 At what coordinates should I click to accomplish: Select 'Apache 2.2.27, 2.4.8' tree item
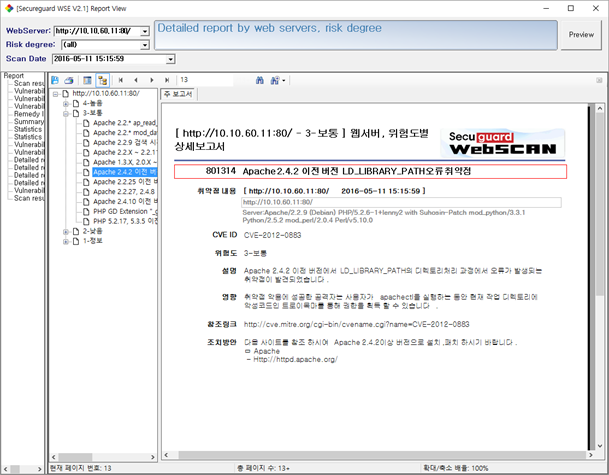[x=124, y=192]
